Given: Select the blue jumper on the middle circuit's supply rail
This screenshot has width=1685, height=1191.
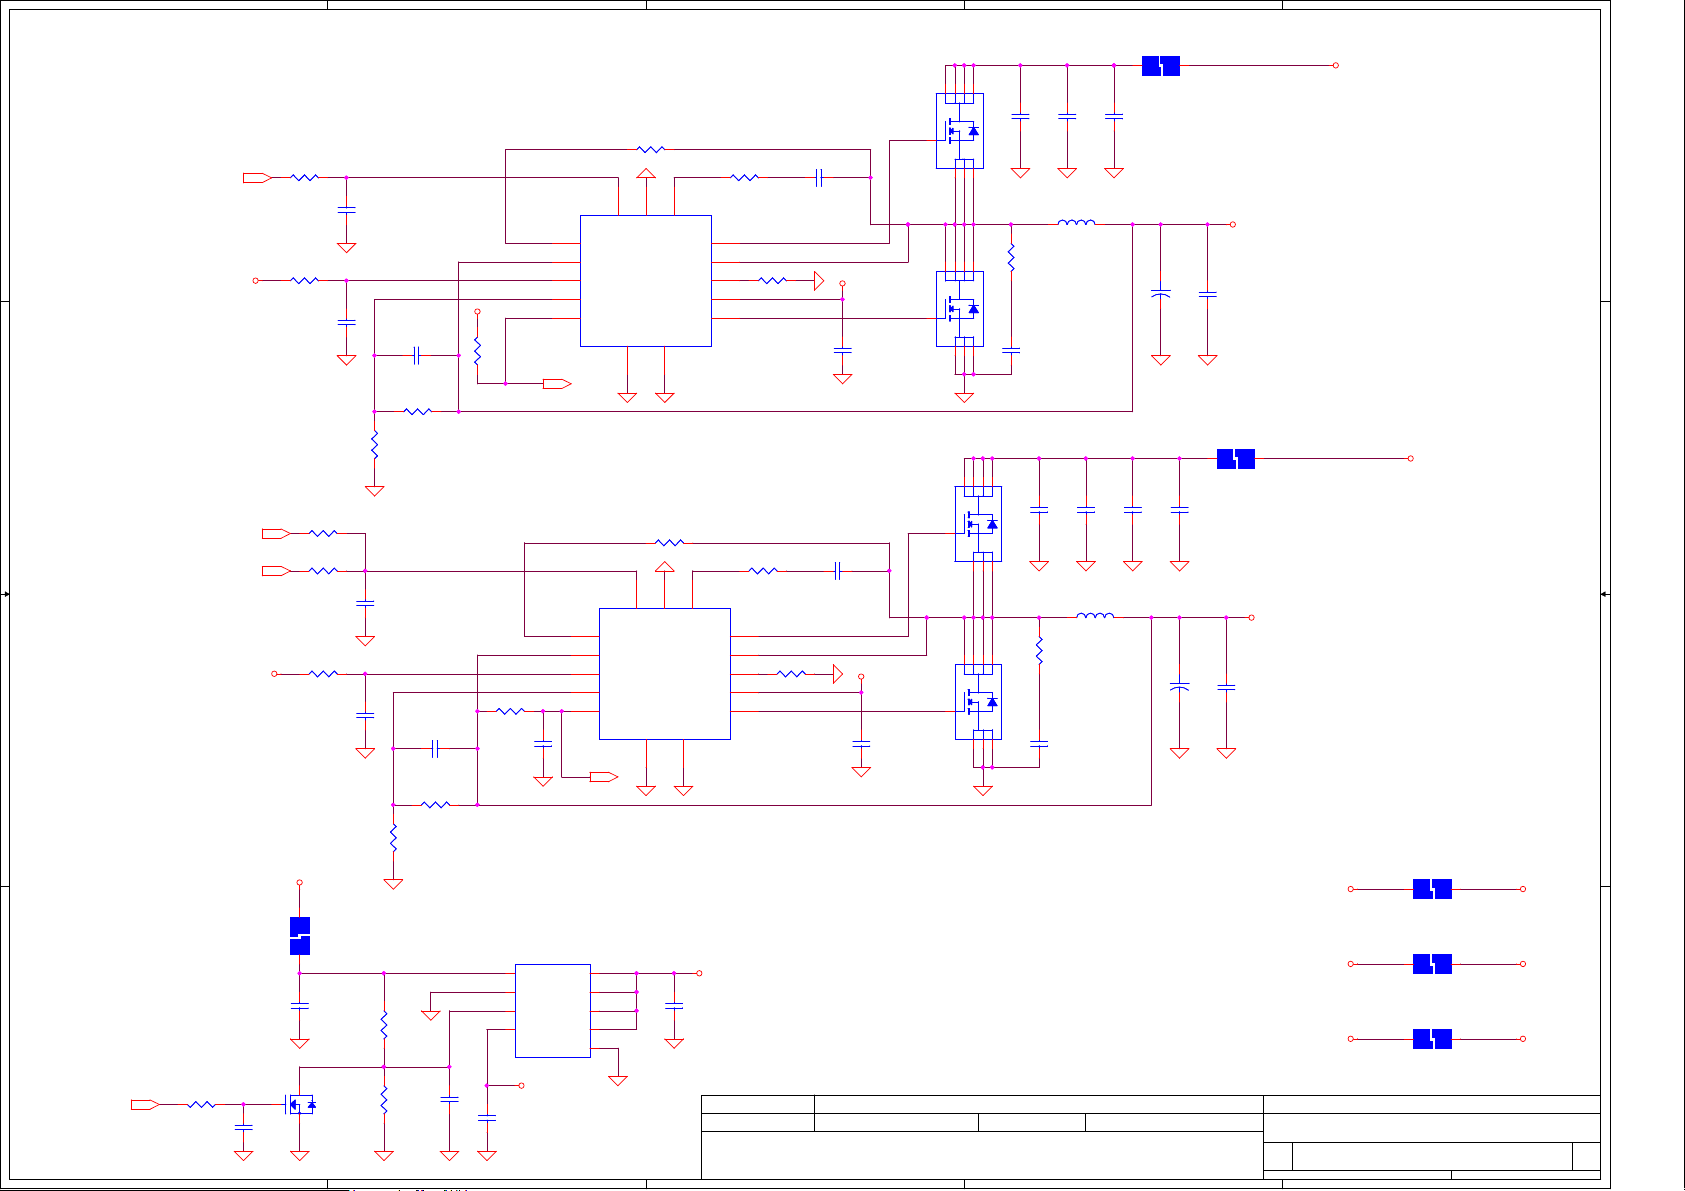Looking at the screenshot, I should click(1236, 459).
